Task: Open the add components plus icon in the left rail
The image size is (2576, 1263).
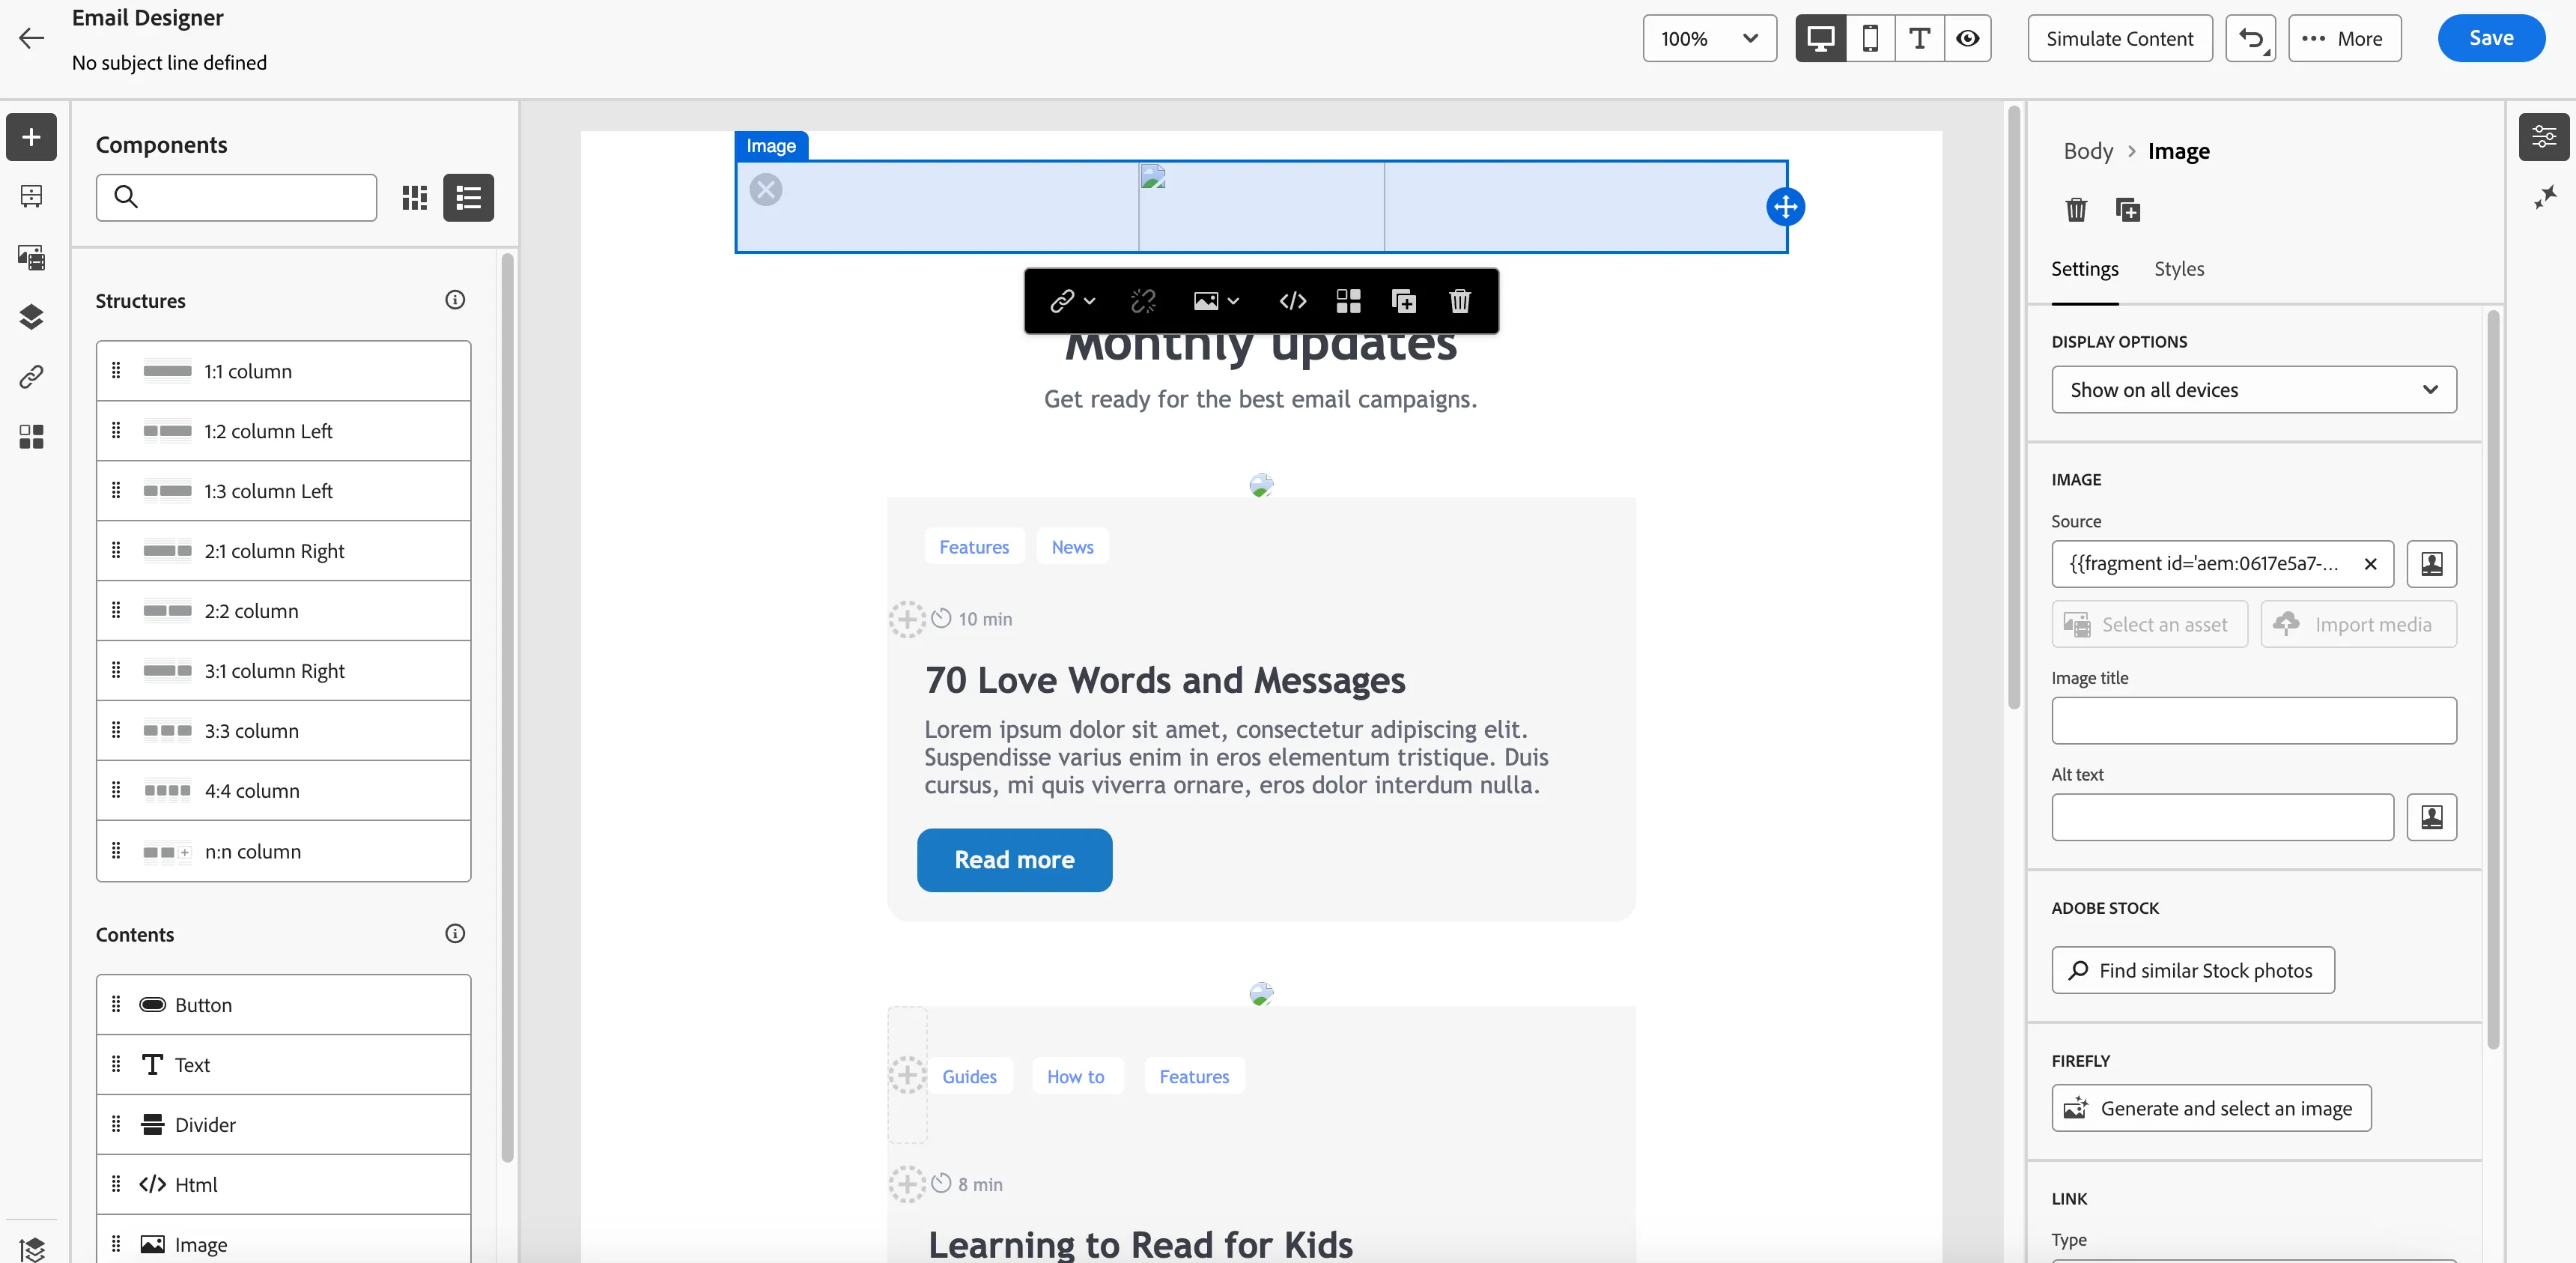Action: coord(31,137)
